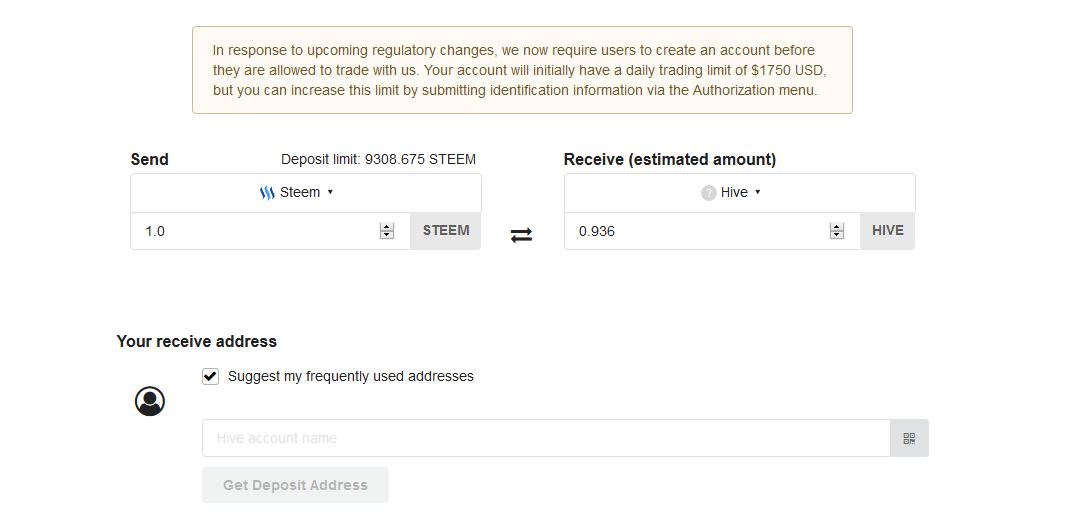The height and width of the screenshot is (526, 1069).
Task: Expand the Steem currency dropdown arrow
Action: (330, 192)
